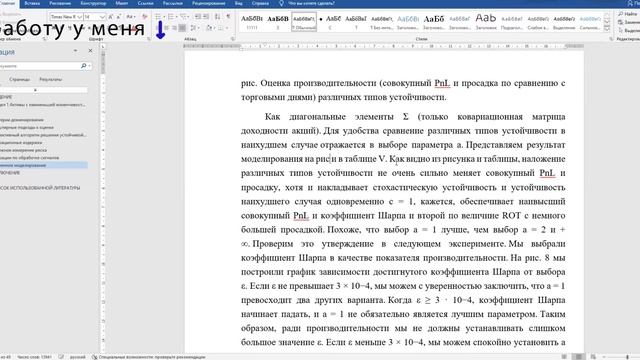Open the Рисование ribbon tab

pyautogui.click(x=60, y=3)
